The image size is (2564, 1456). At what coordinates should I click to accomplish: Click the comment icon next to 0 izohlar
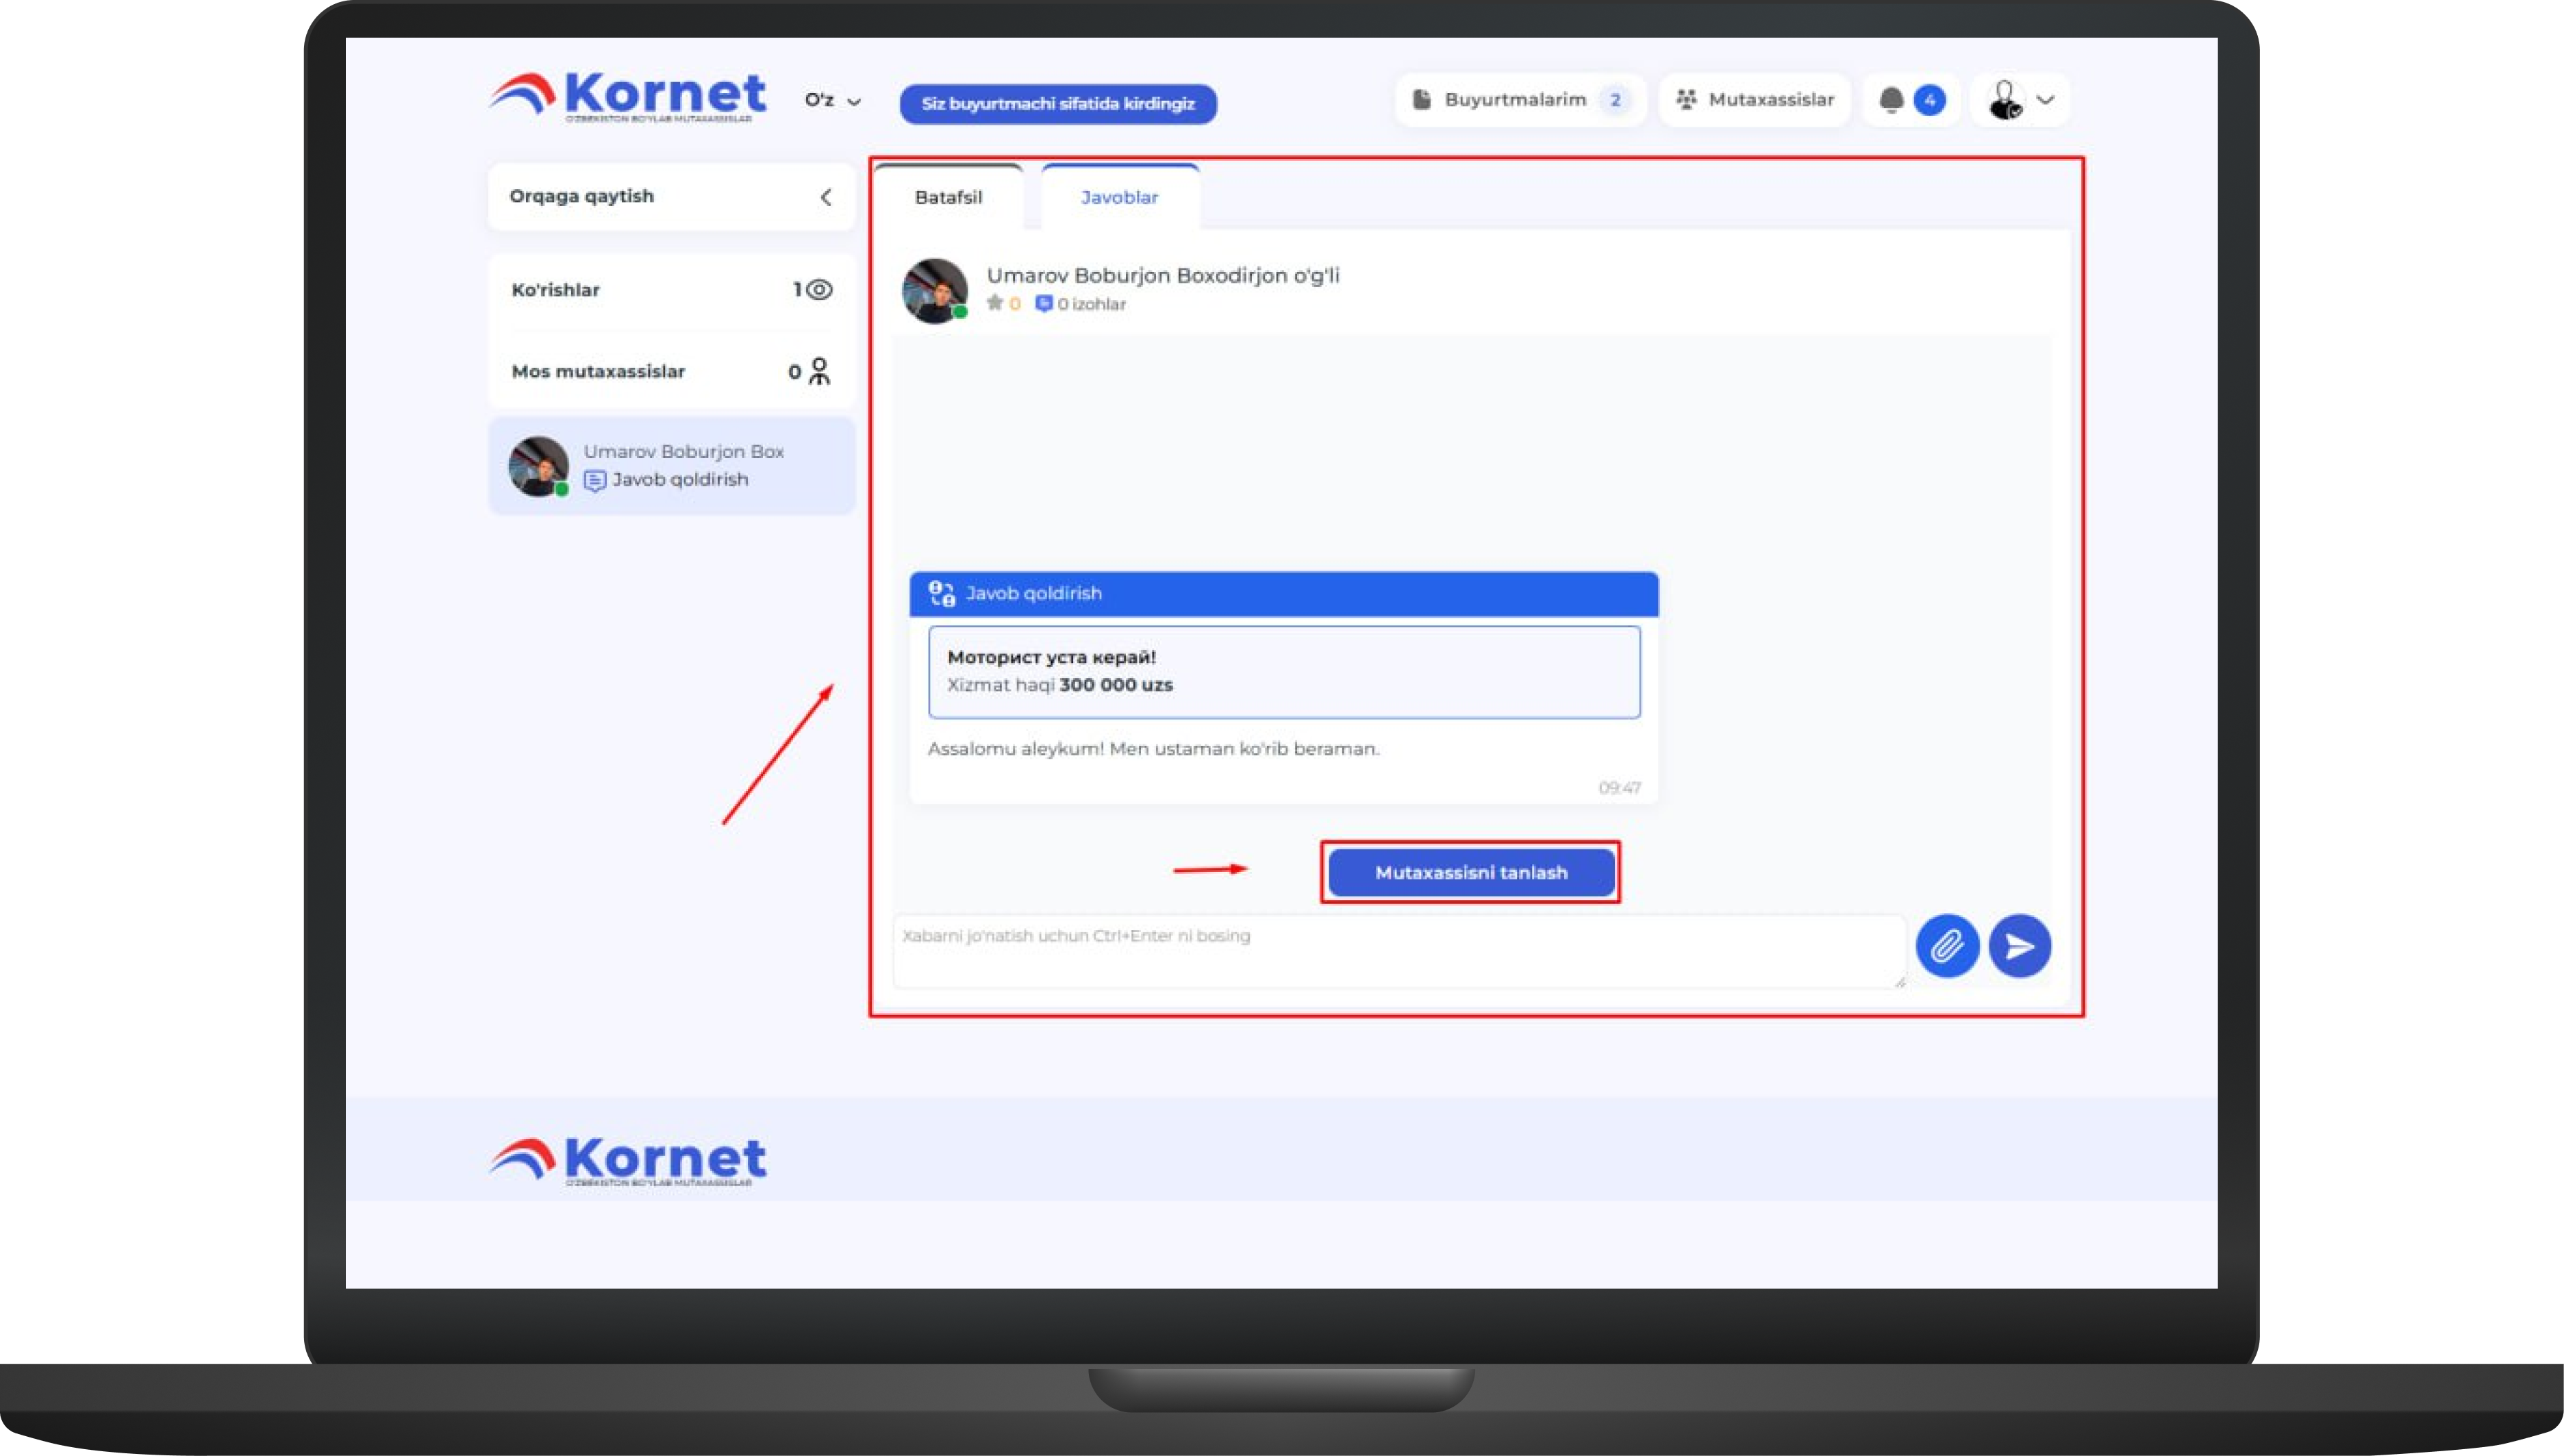1043,303
